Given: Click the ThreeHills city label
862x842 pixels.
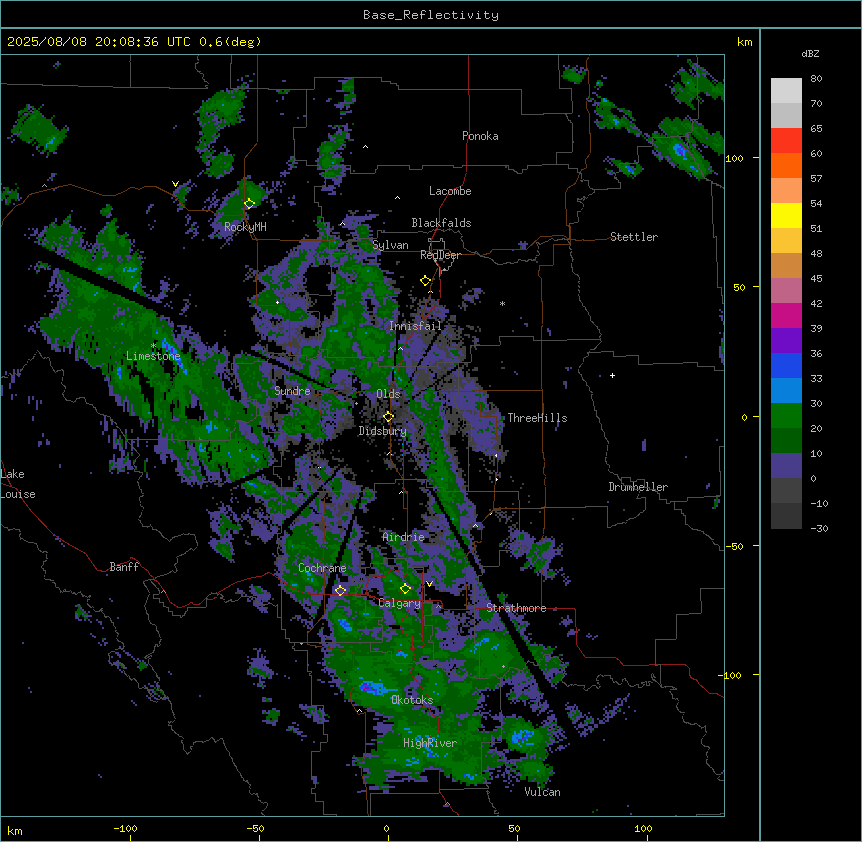Looking at the screenshot, I should [x=537, y=418].
